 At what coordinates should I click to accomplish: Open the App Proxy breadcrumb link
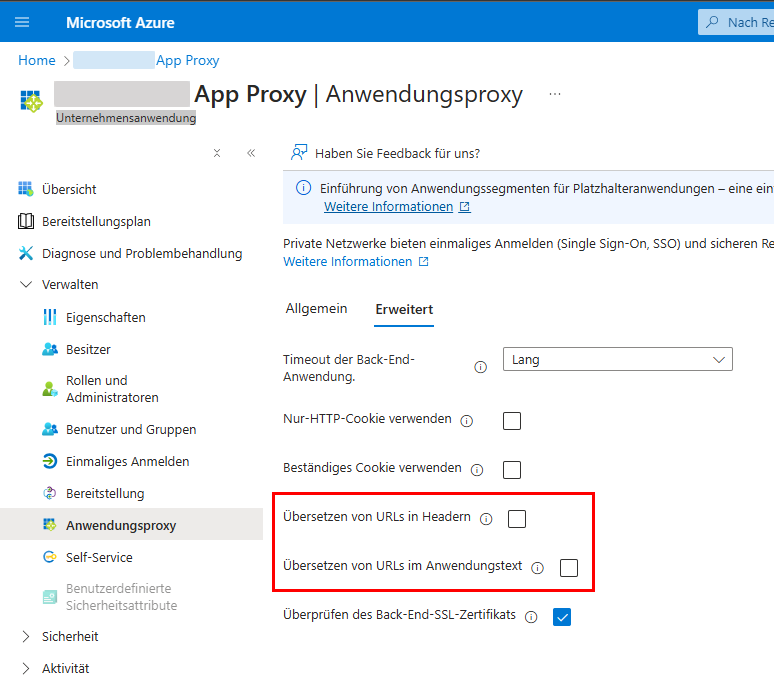point(187,60)
